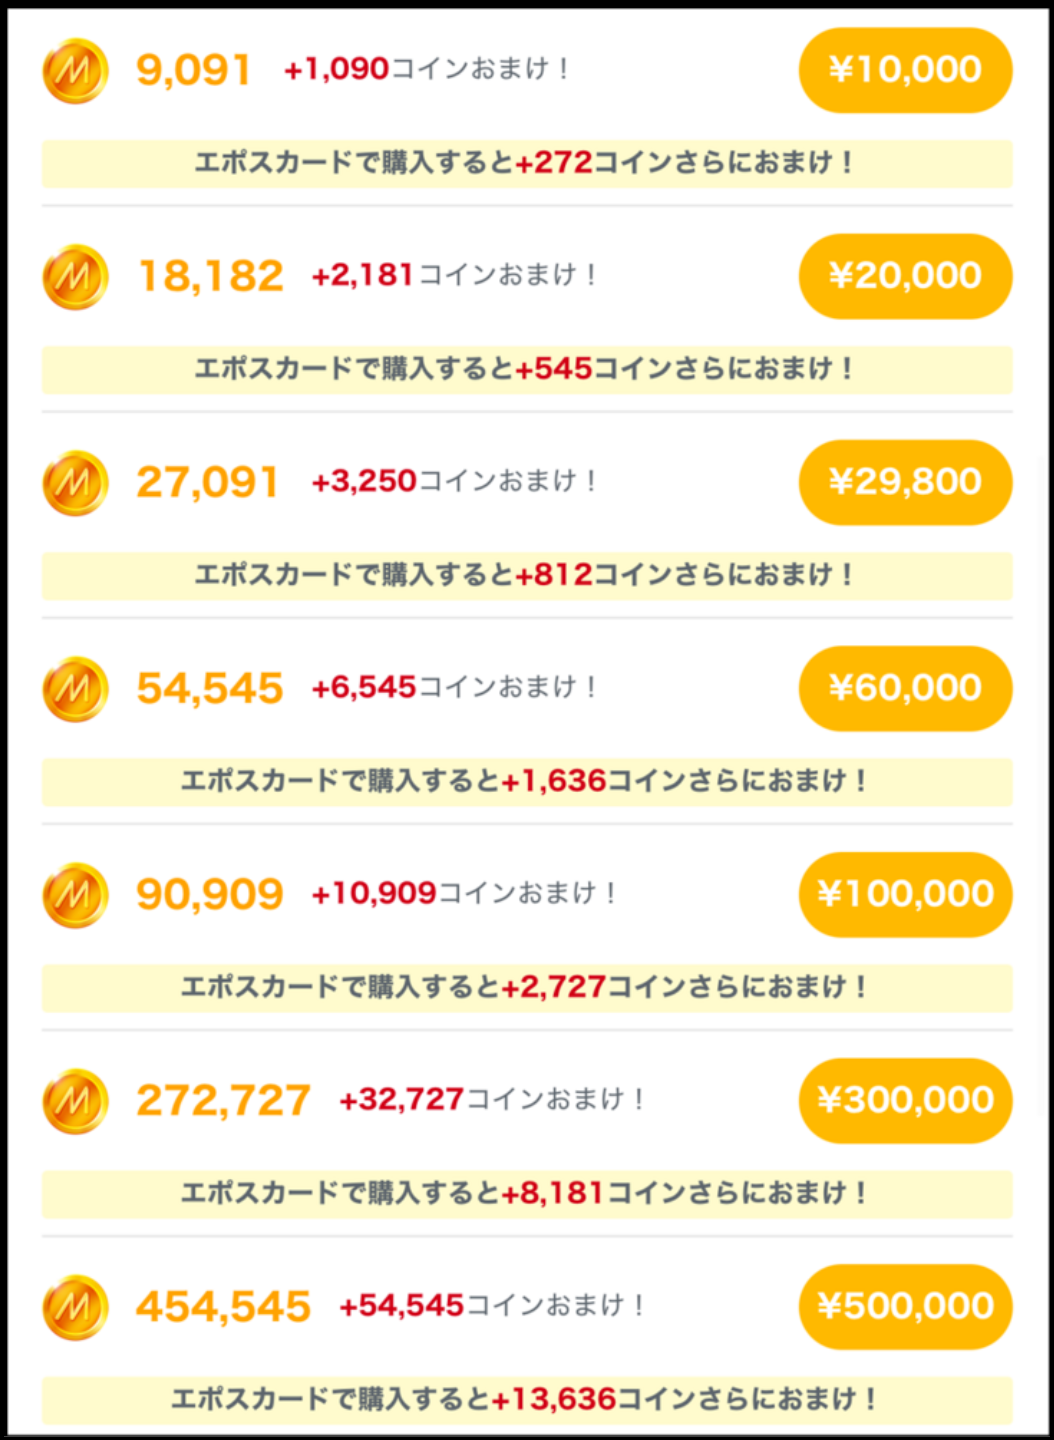This screenshot has width=1054, height=1440.
Task: Tap the ¥300,000 price button
Action: [x=905, y=1100]
